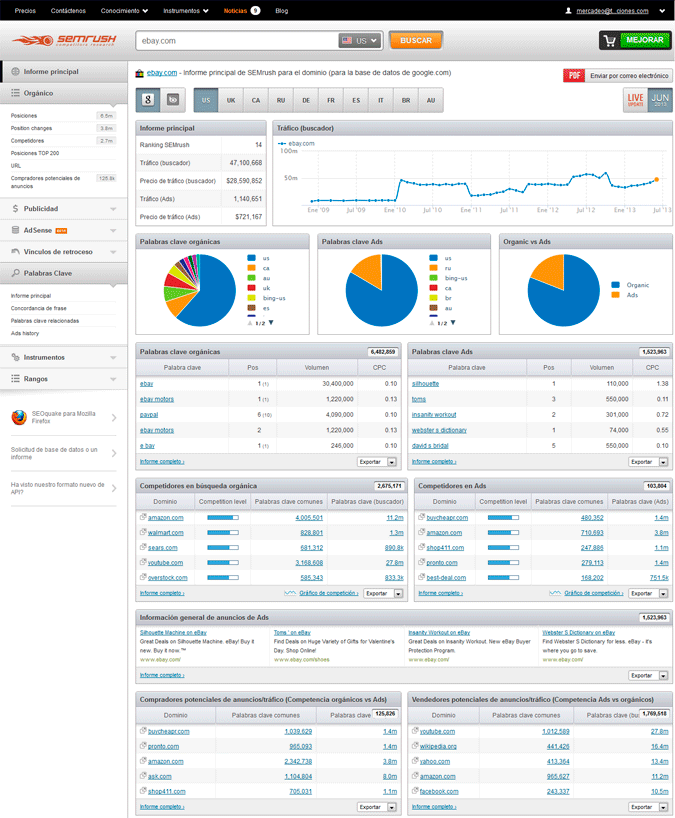The width and height of the screenshot is (675, 818).
Task: Open the Precios menu item
Action: tap(25, 10)
